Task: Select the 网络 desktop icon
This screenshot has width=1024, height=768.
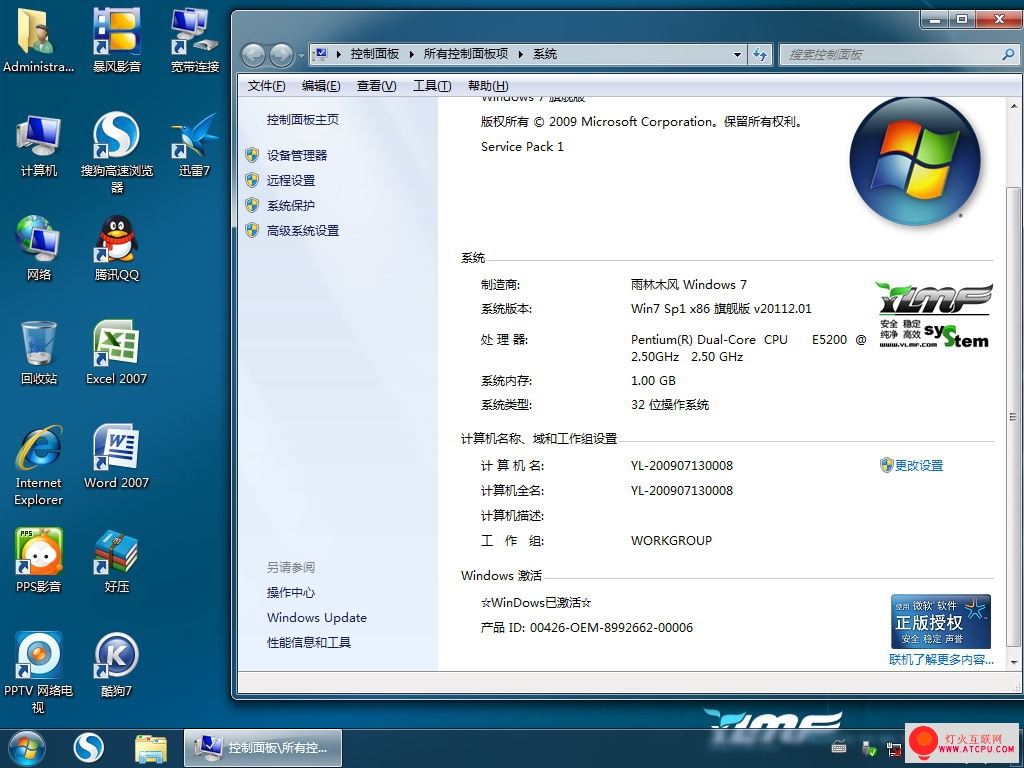Action: tap(39, 249)
